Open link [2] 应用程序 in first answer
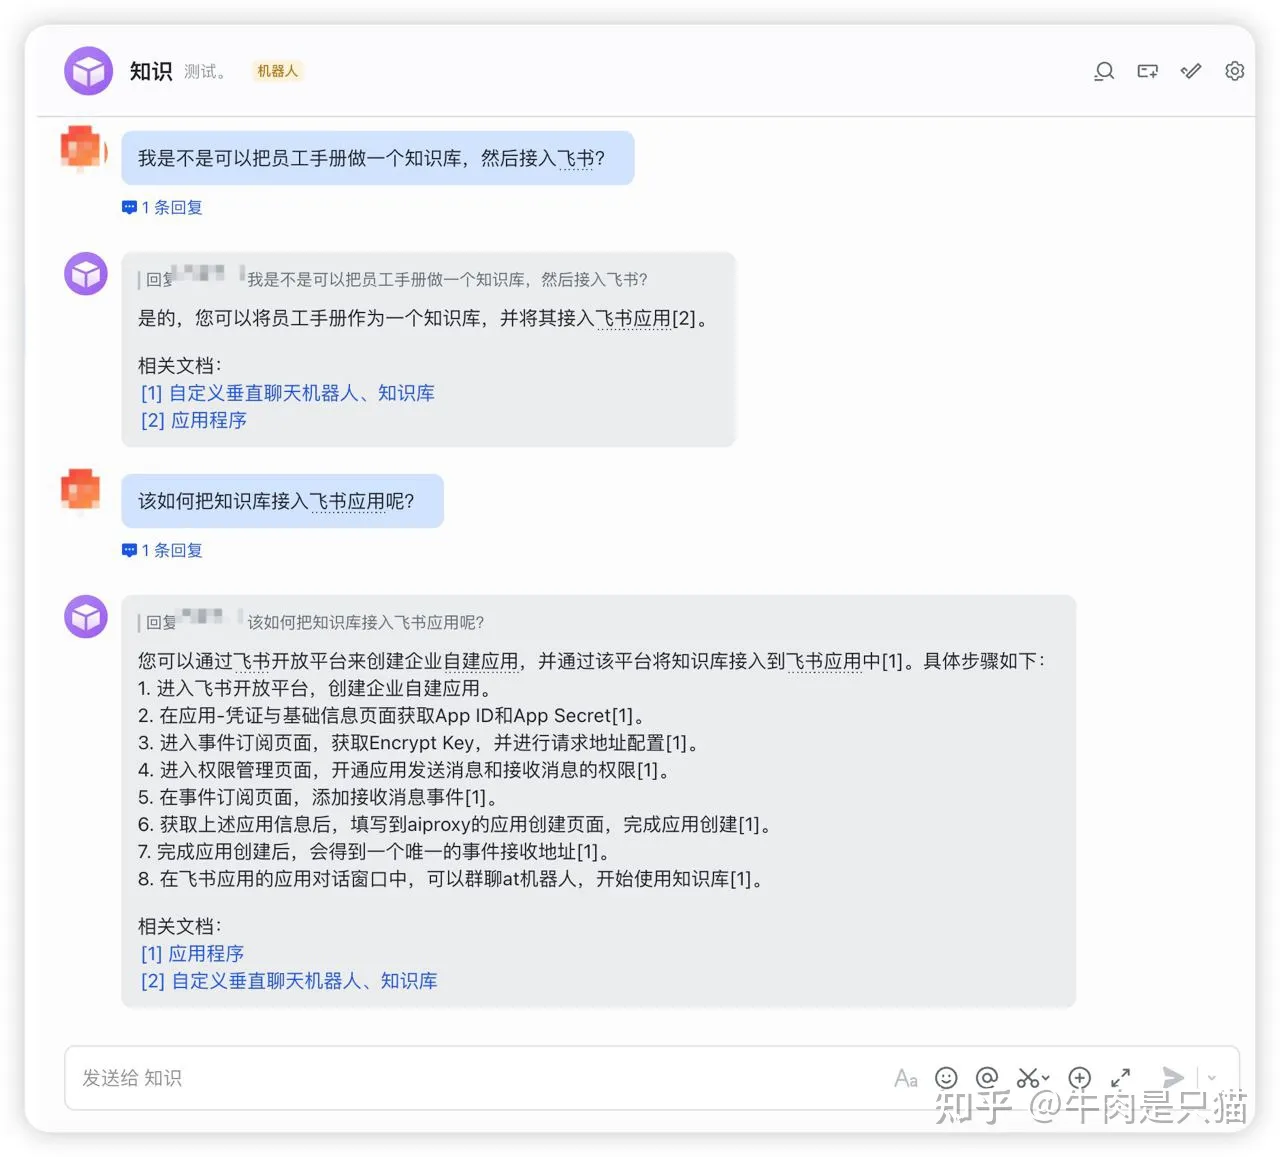Image resolution: width=1280 pixels, height=1157 pixels. pyautogui.click(x=194, y=420)
